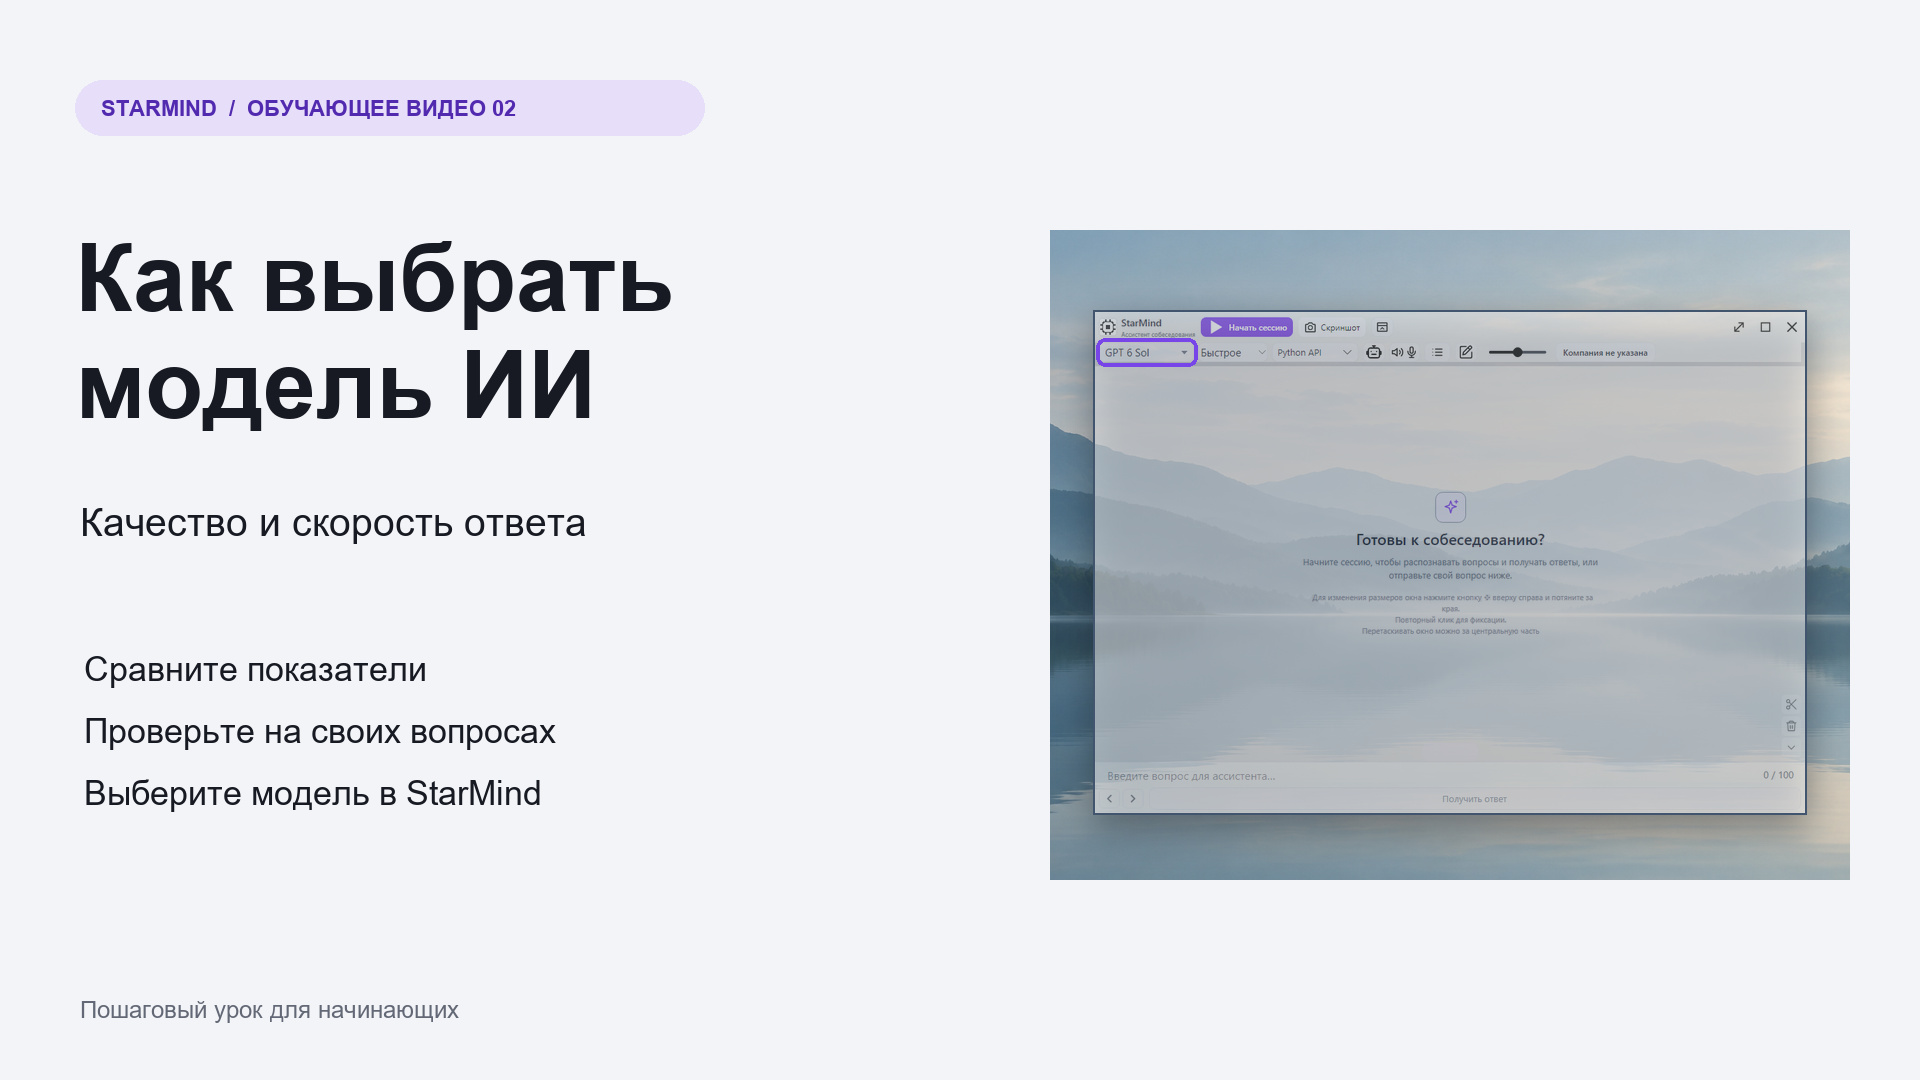Click the Скриншот camera button
1920x1080 pixels.
click(1332, 327)
